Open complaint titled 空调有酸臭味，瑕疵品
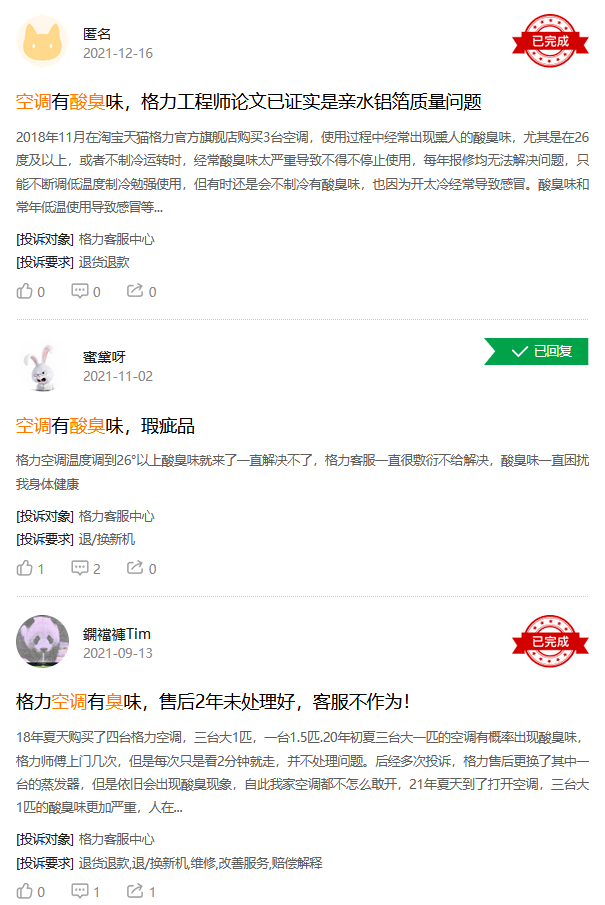 (x=105, y=426)
